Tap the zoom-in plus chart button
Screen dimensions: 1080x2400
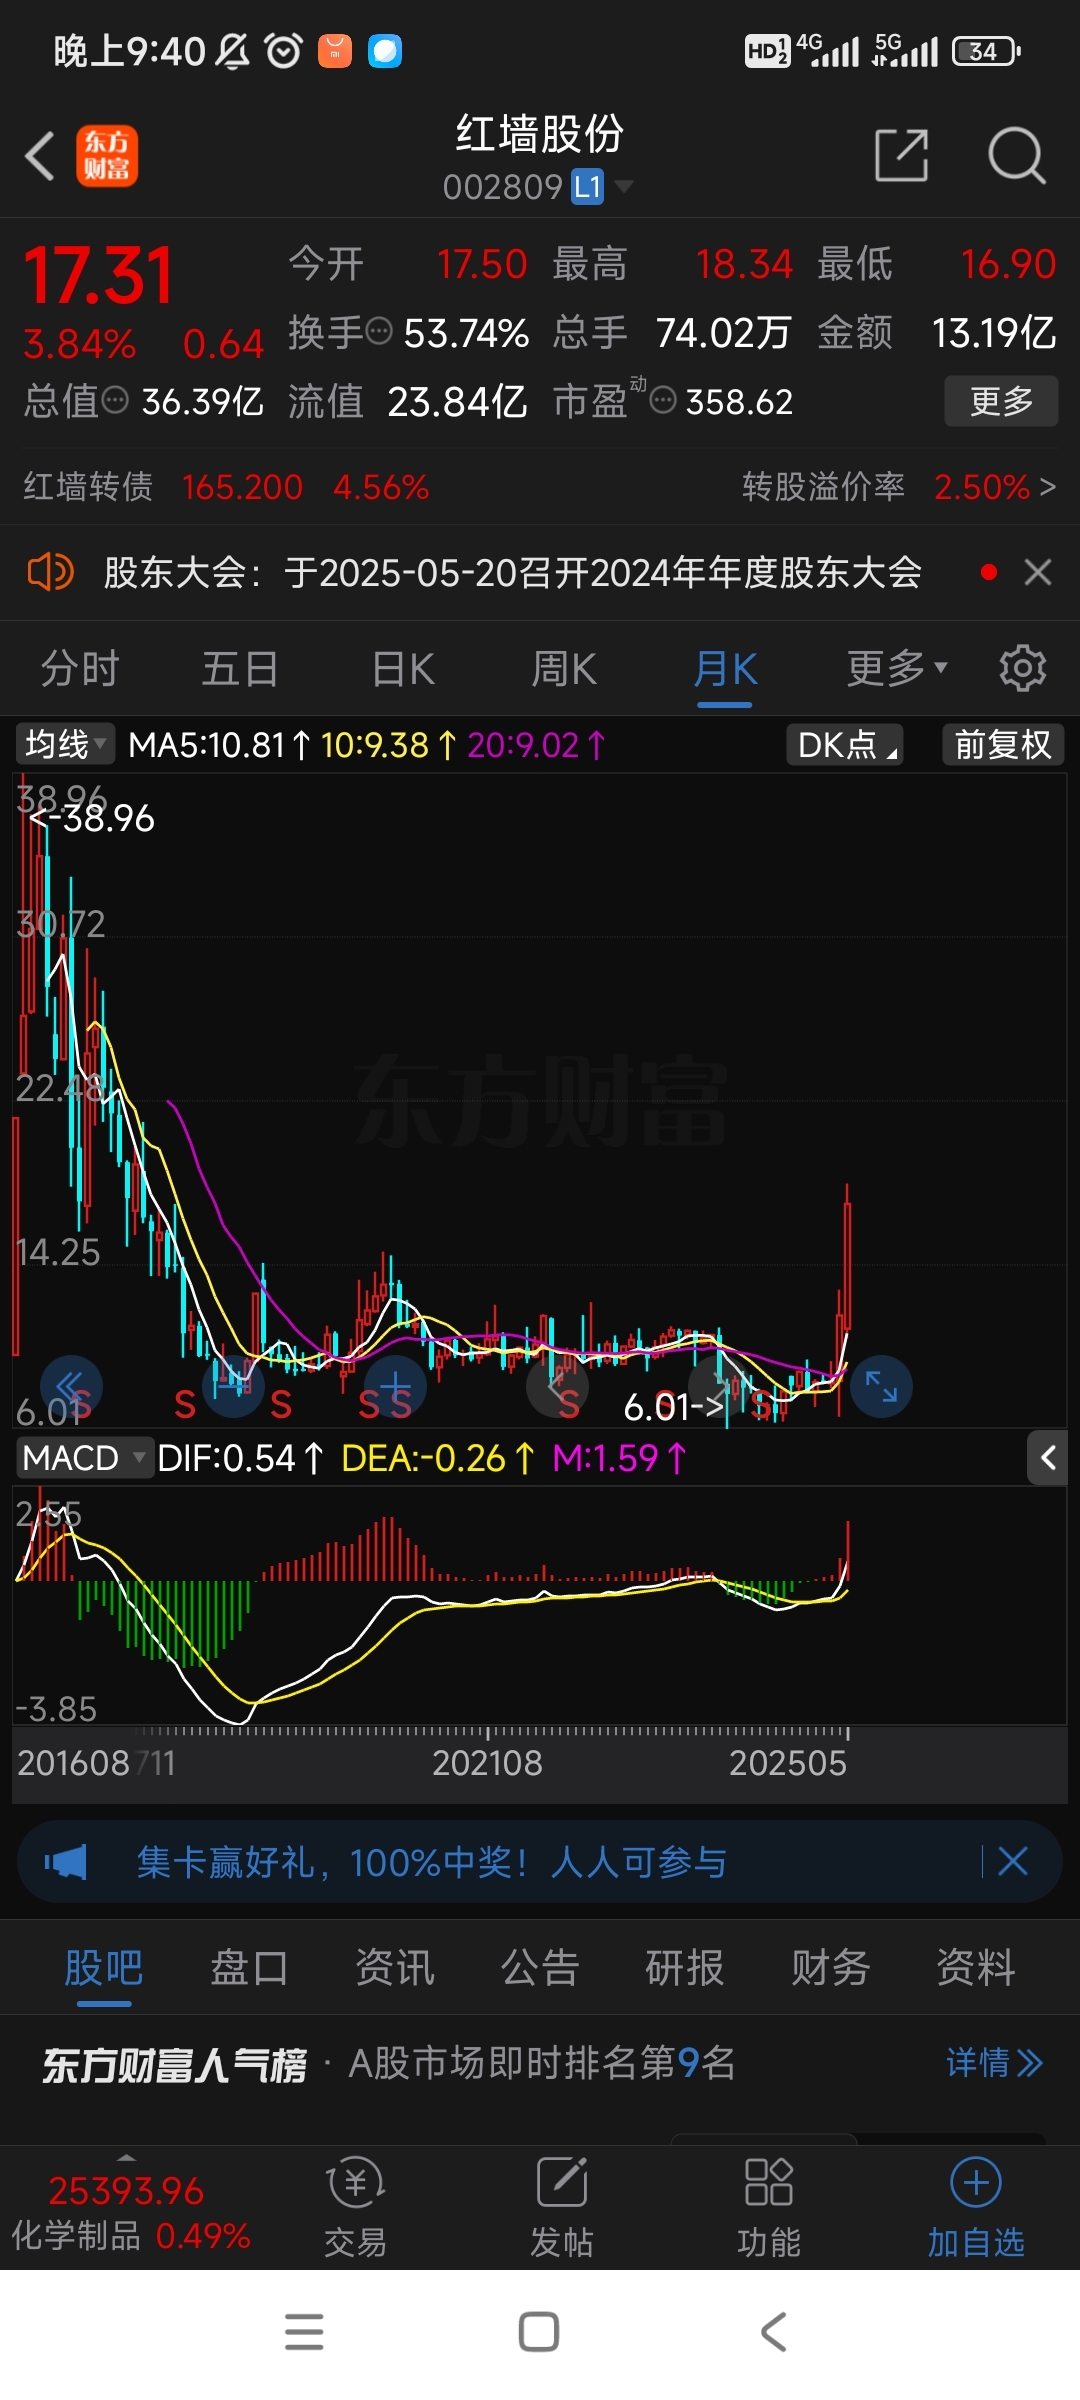[395, 1386]
